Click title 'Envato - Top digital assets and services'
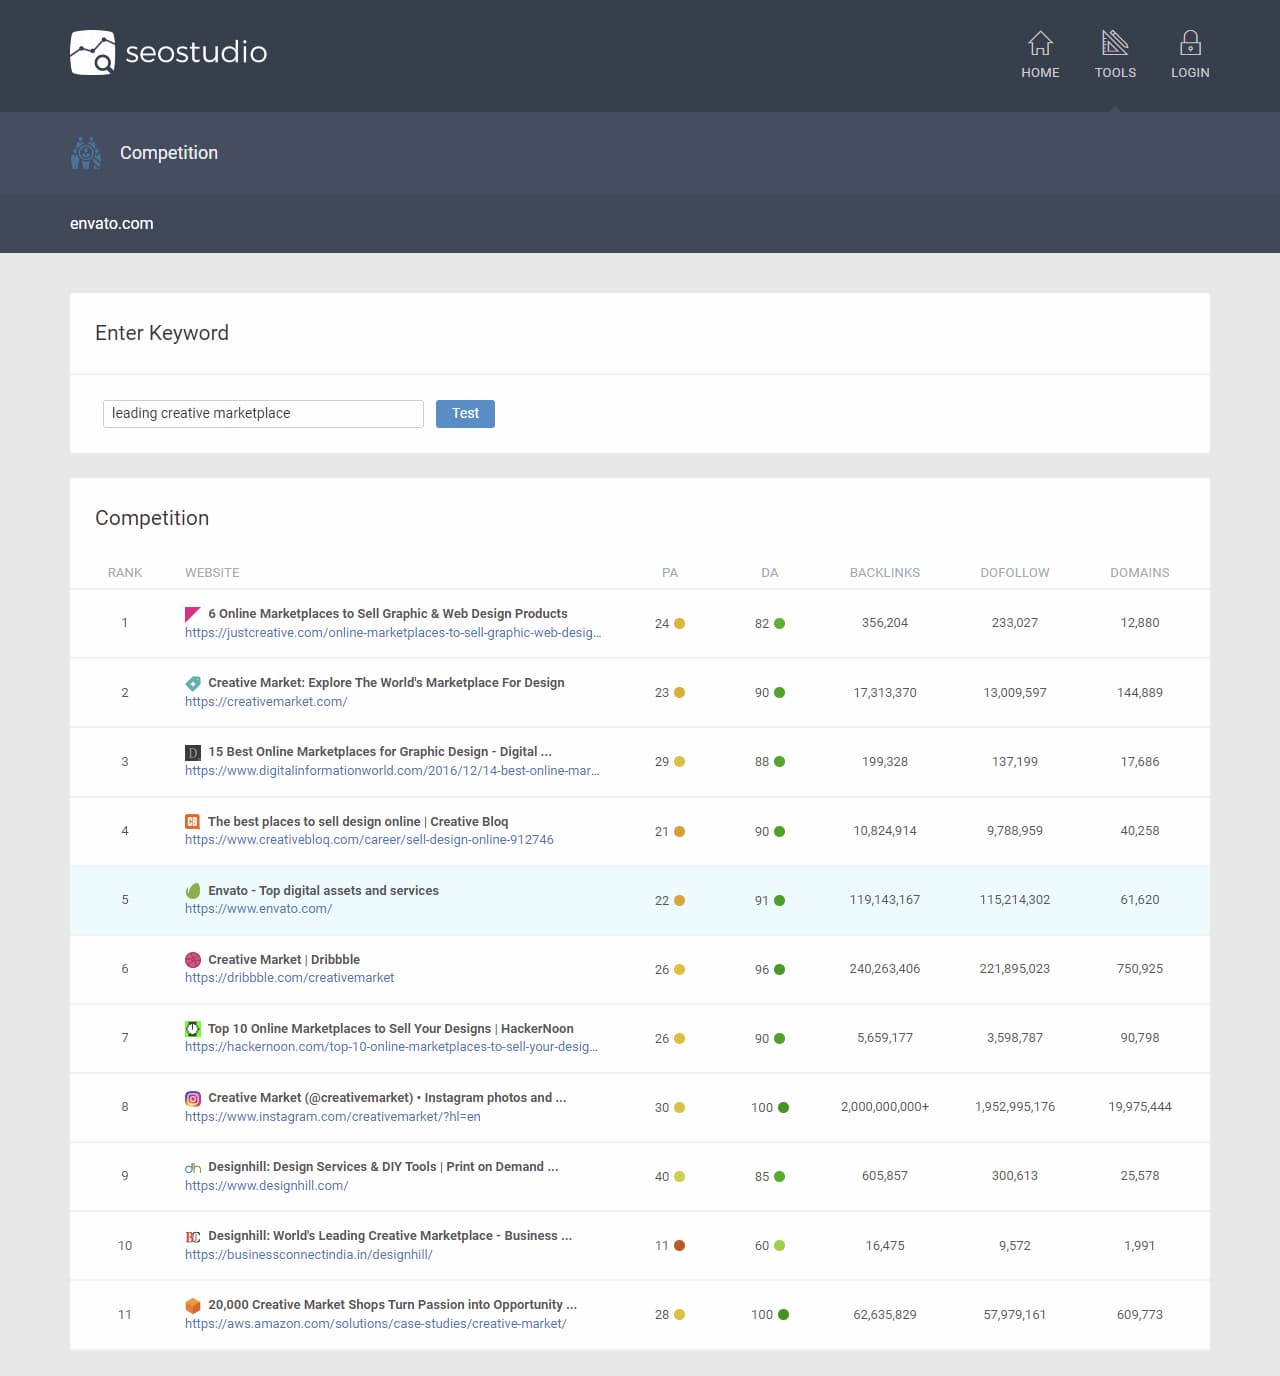Image resolution: width=1280 pixels, height=1376 pixels. (x=323, y=891)
